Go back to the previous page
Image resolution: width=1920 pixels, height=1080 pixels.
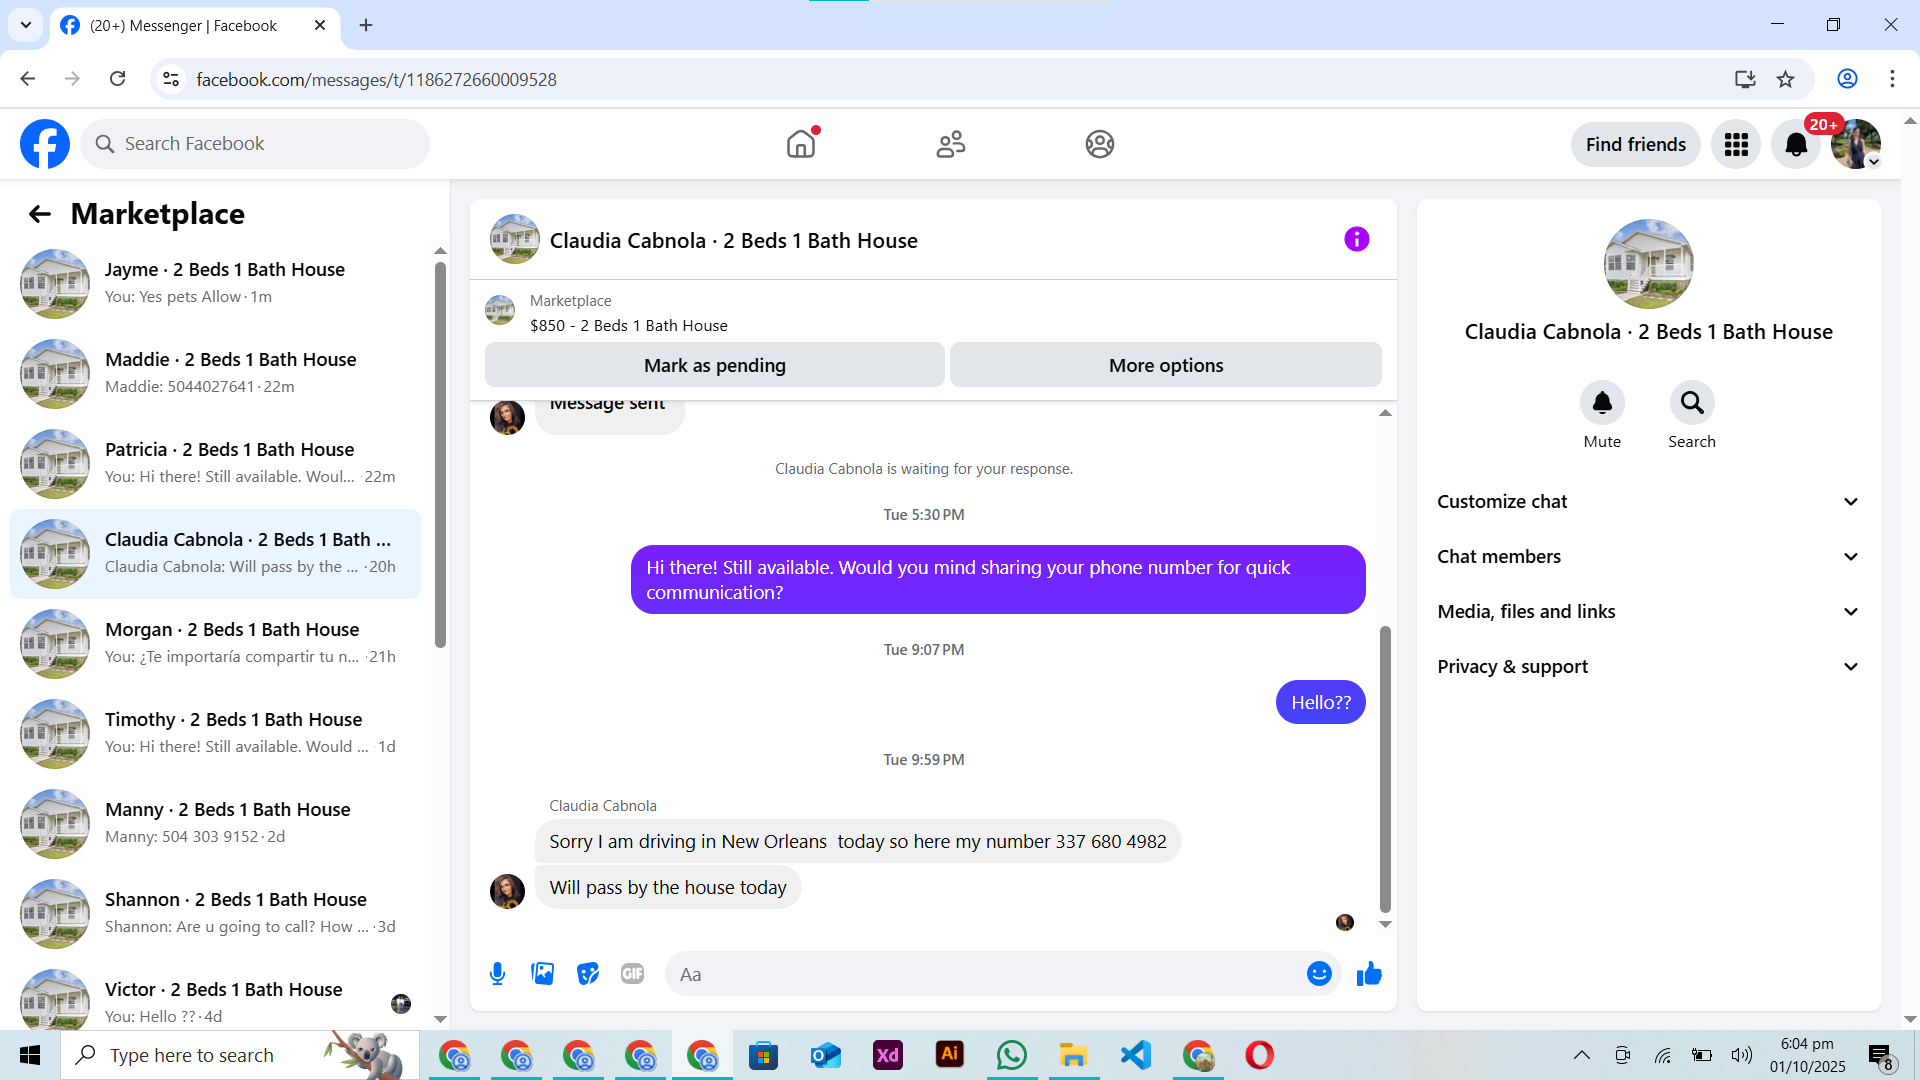point(27,79)
